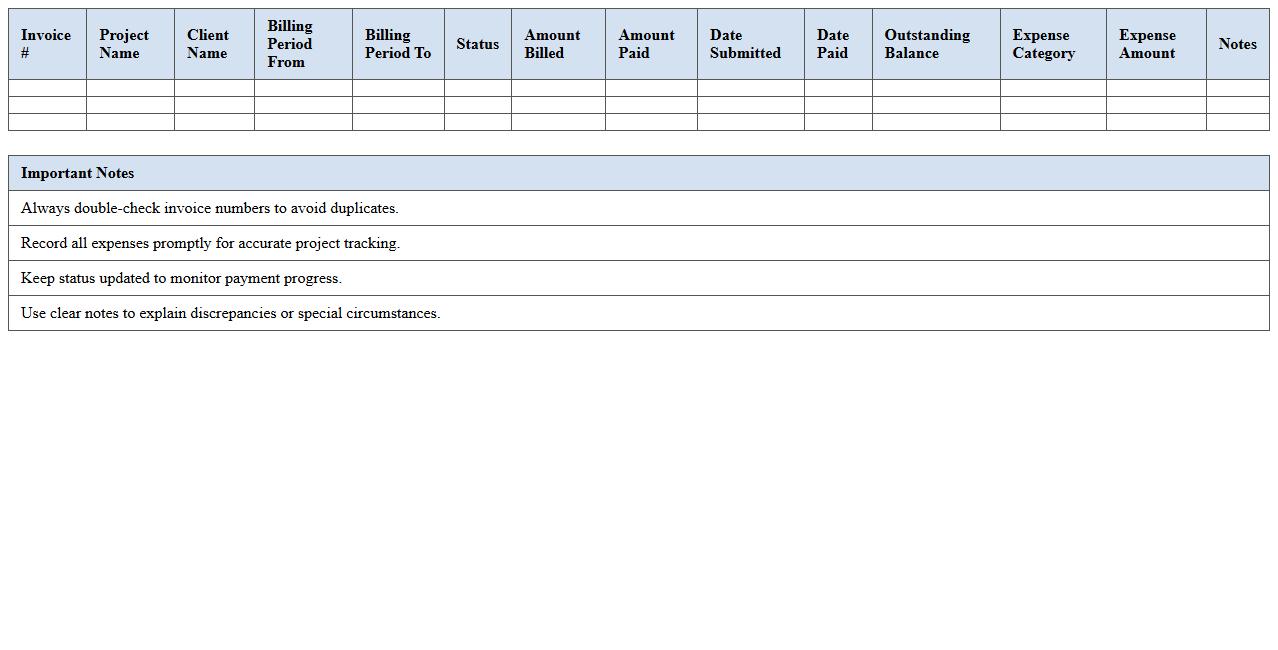Select the empty Status cell in row one

[477, 87]
